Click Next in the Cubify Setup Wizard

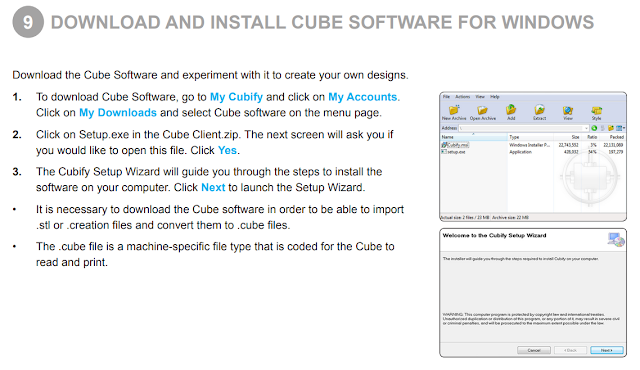point(607,350)
